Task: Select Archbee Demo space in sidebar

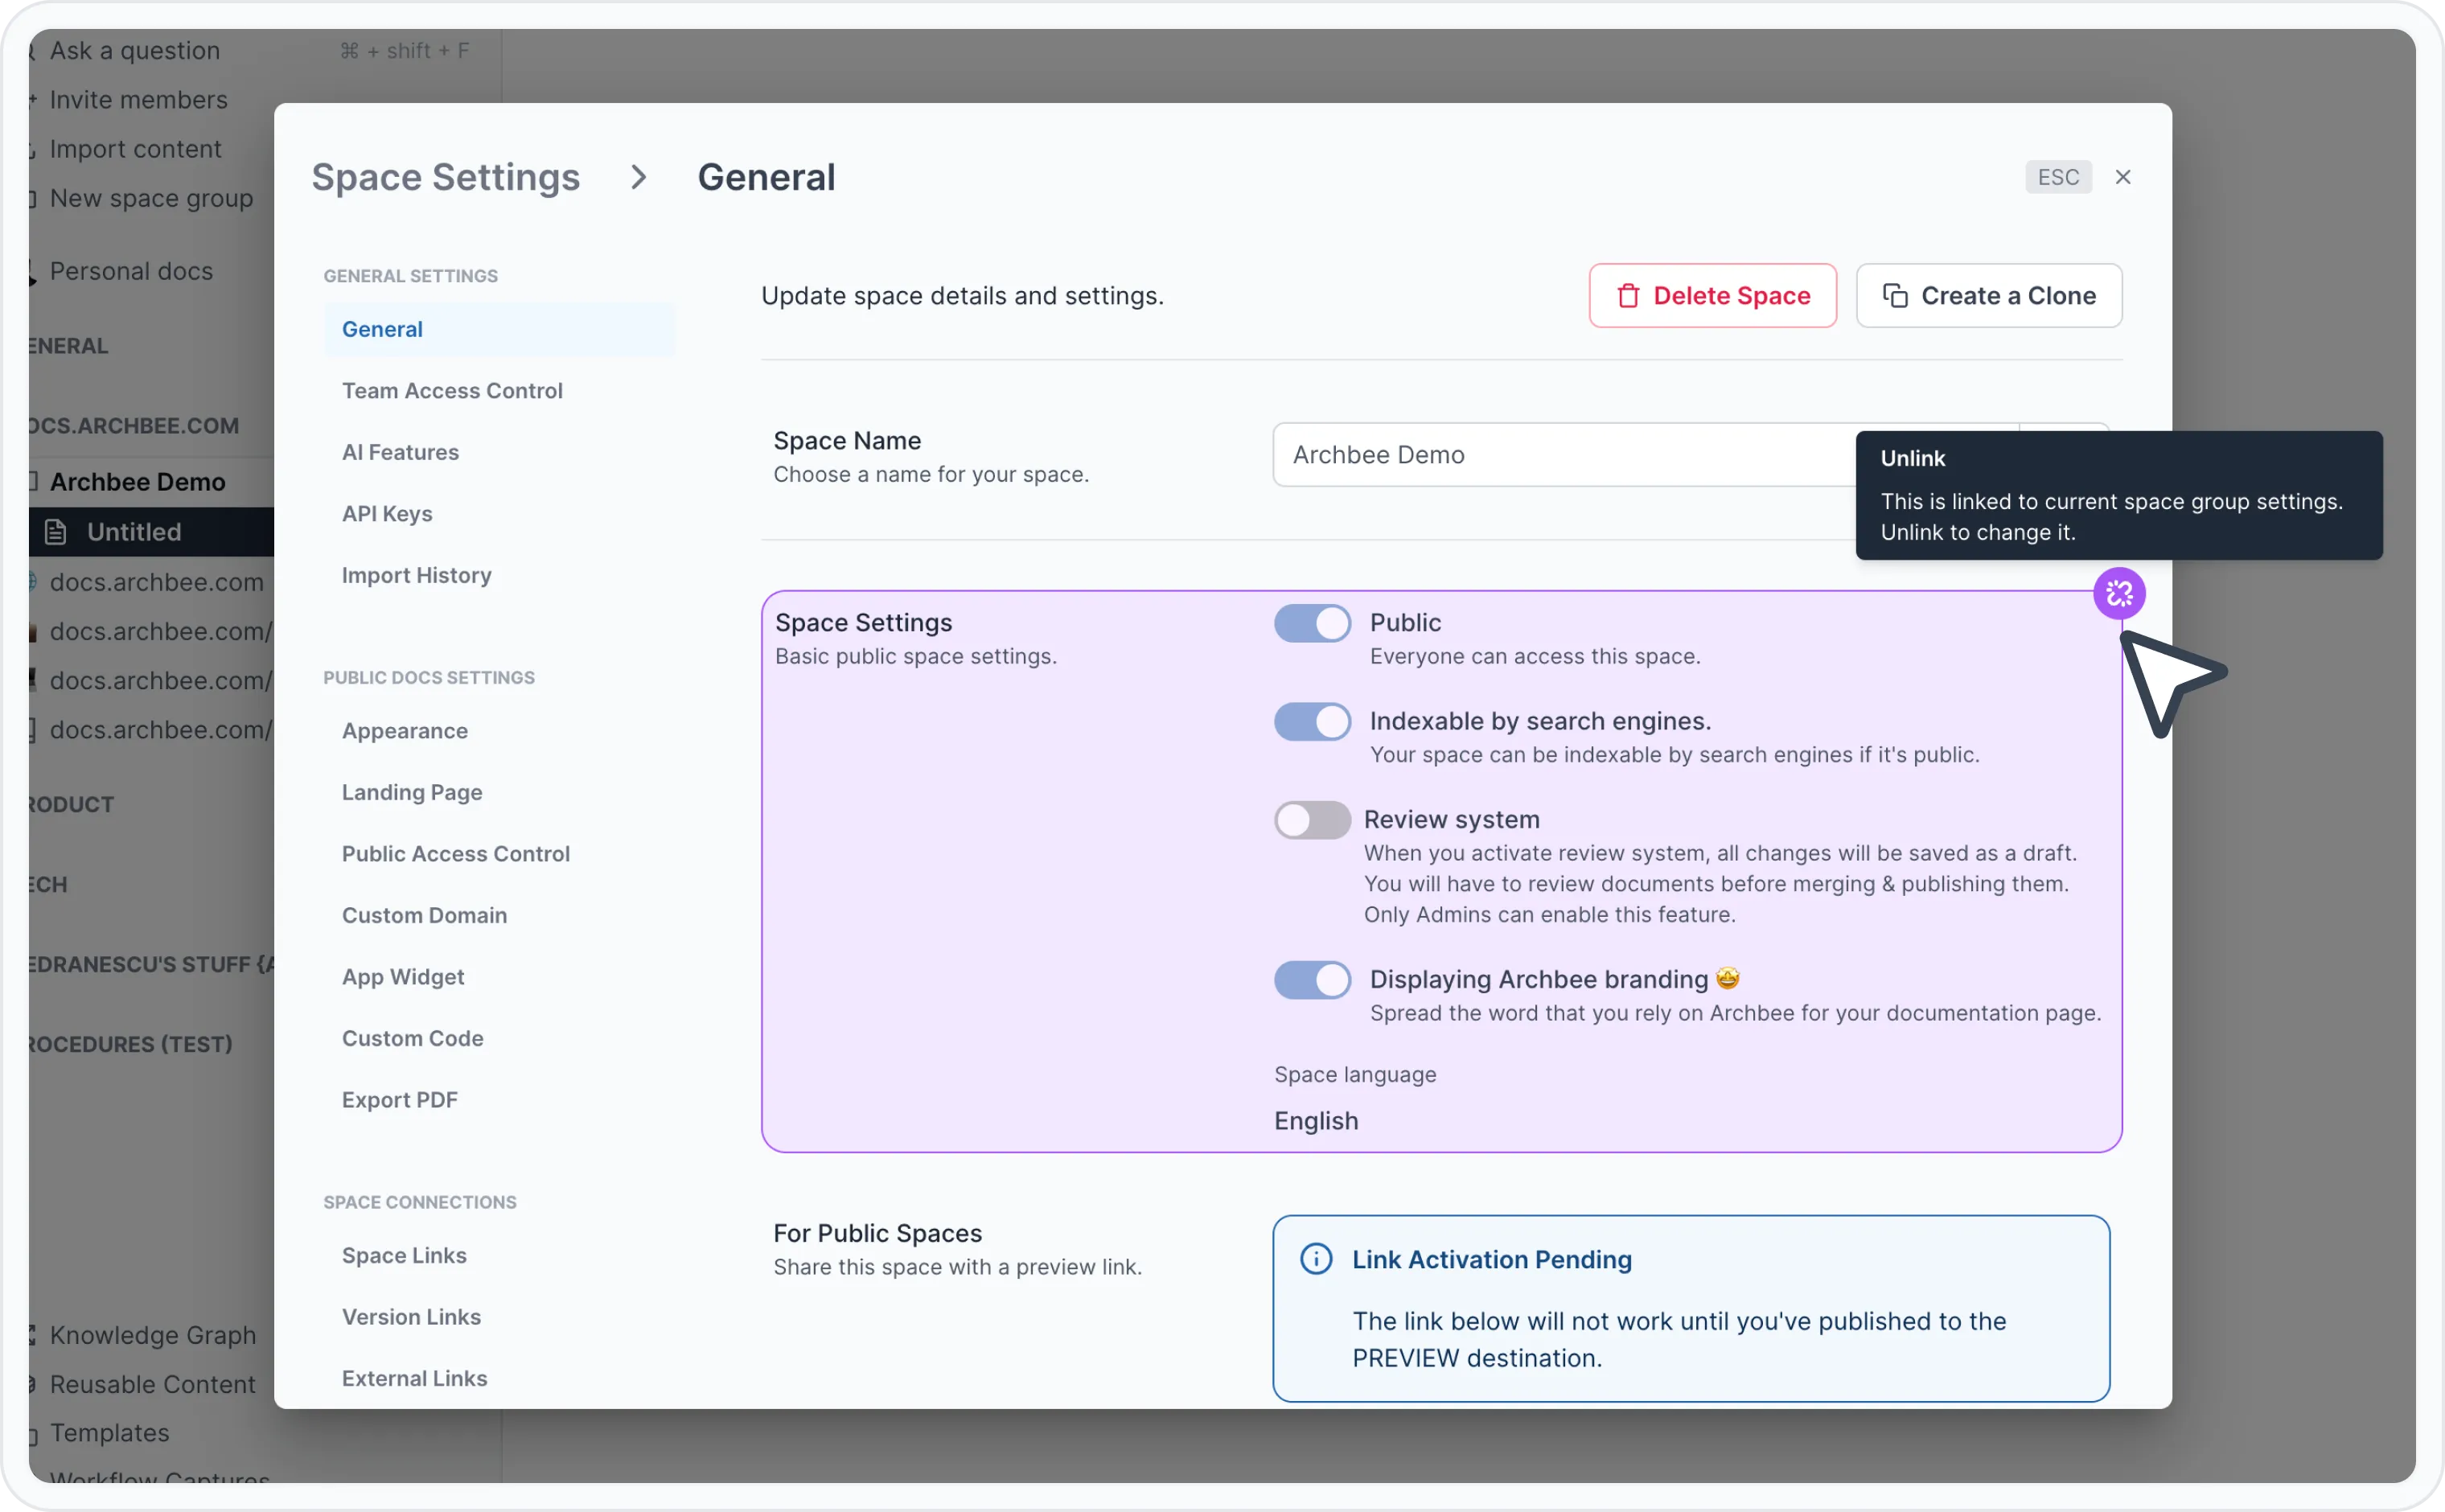Action: (137, 482)
